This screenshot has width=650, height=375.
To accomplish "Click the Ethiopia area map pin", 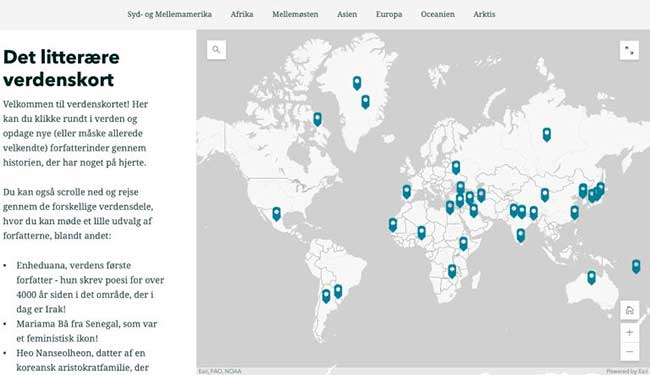I will point(463,243).
